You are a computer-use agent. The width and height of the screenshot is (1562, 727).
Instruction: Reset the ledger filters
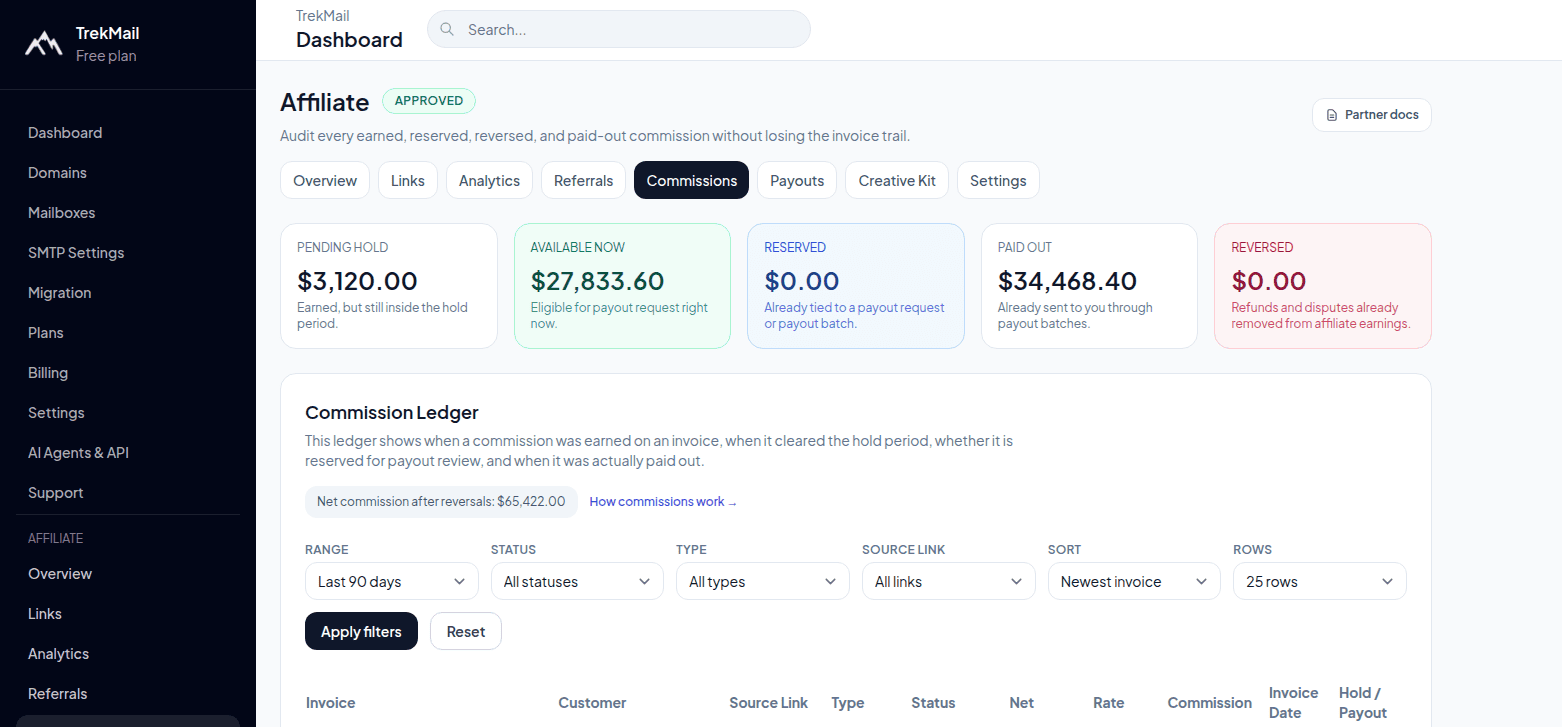pyautogui.click(x=465, y=631)
